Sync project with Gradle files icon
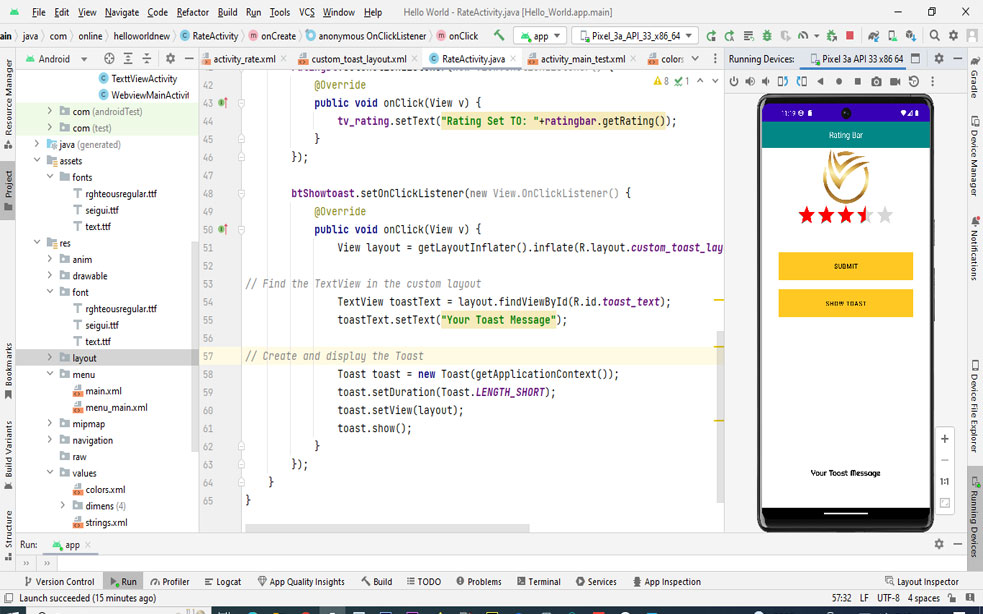The width and height of the screenshot is (983, 614). [x=873, y=36]
